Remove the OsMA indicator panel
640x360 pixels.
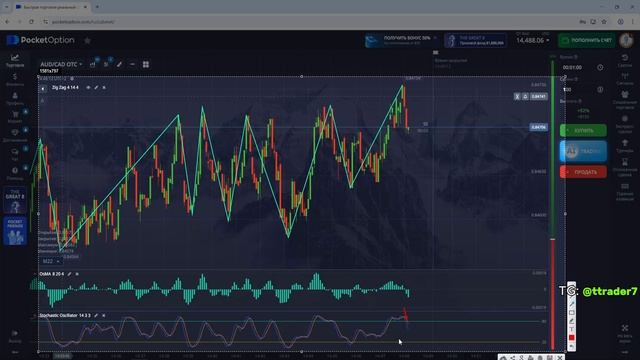pyautogui.click(x=77, y=274)
